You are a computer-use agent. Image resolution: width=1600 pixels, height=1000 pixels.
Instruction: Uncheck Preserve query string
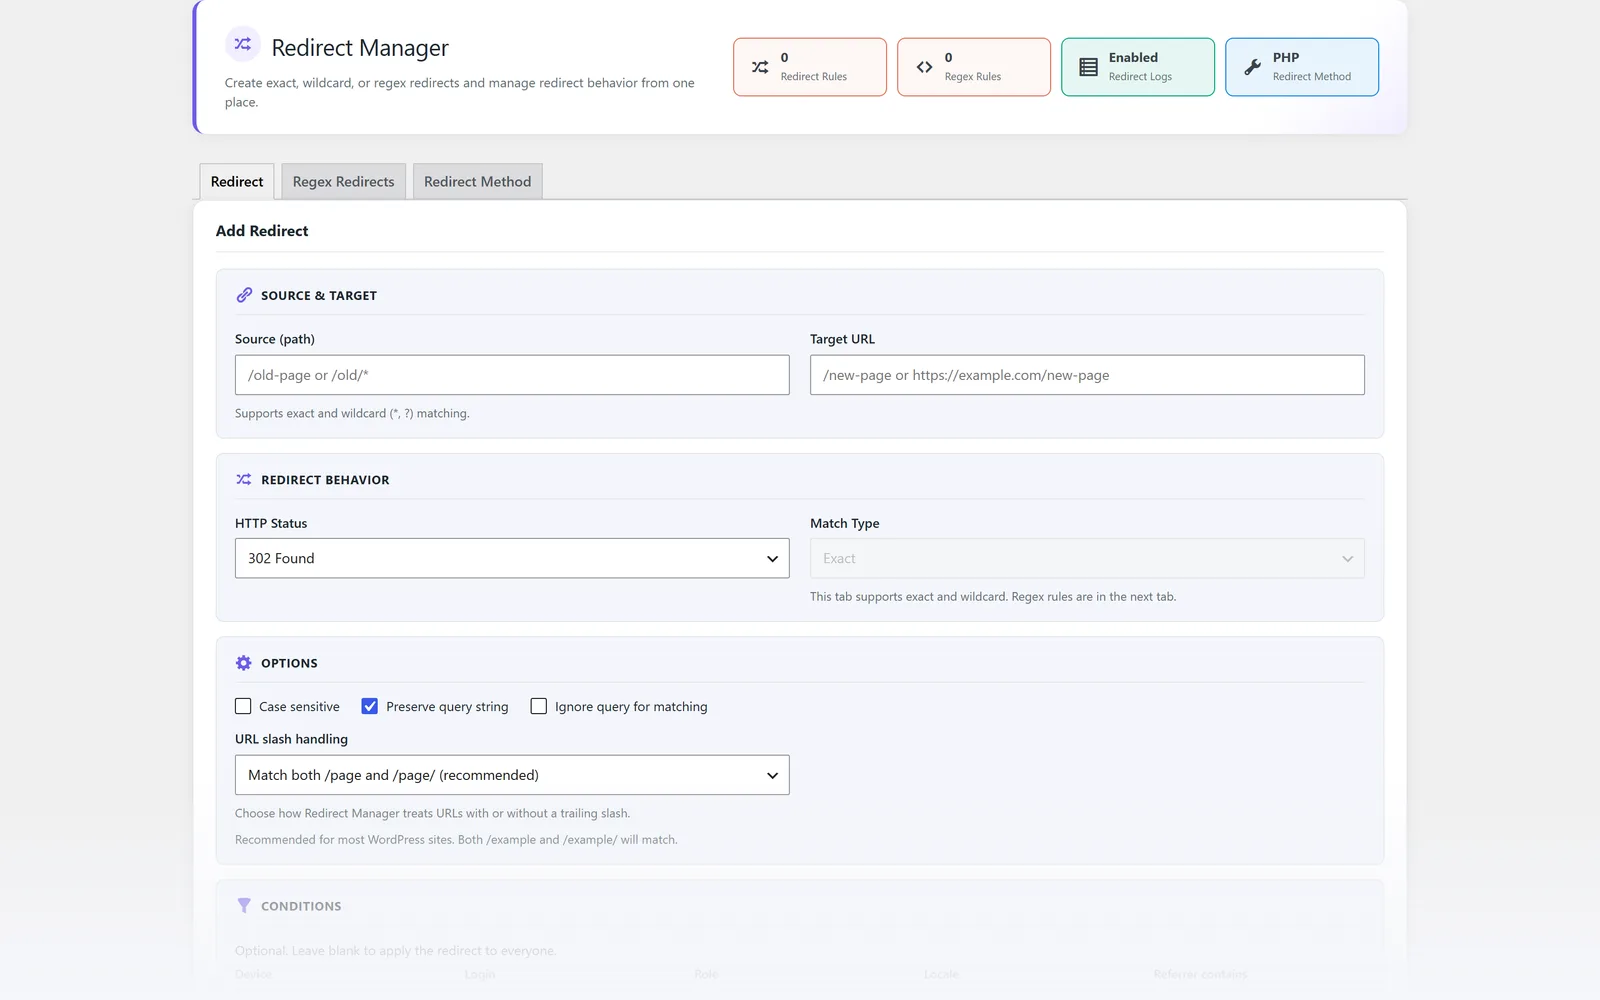coord(370,706)
